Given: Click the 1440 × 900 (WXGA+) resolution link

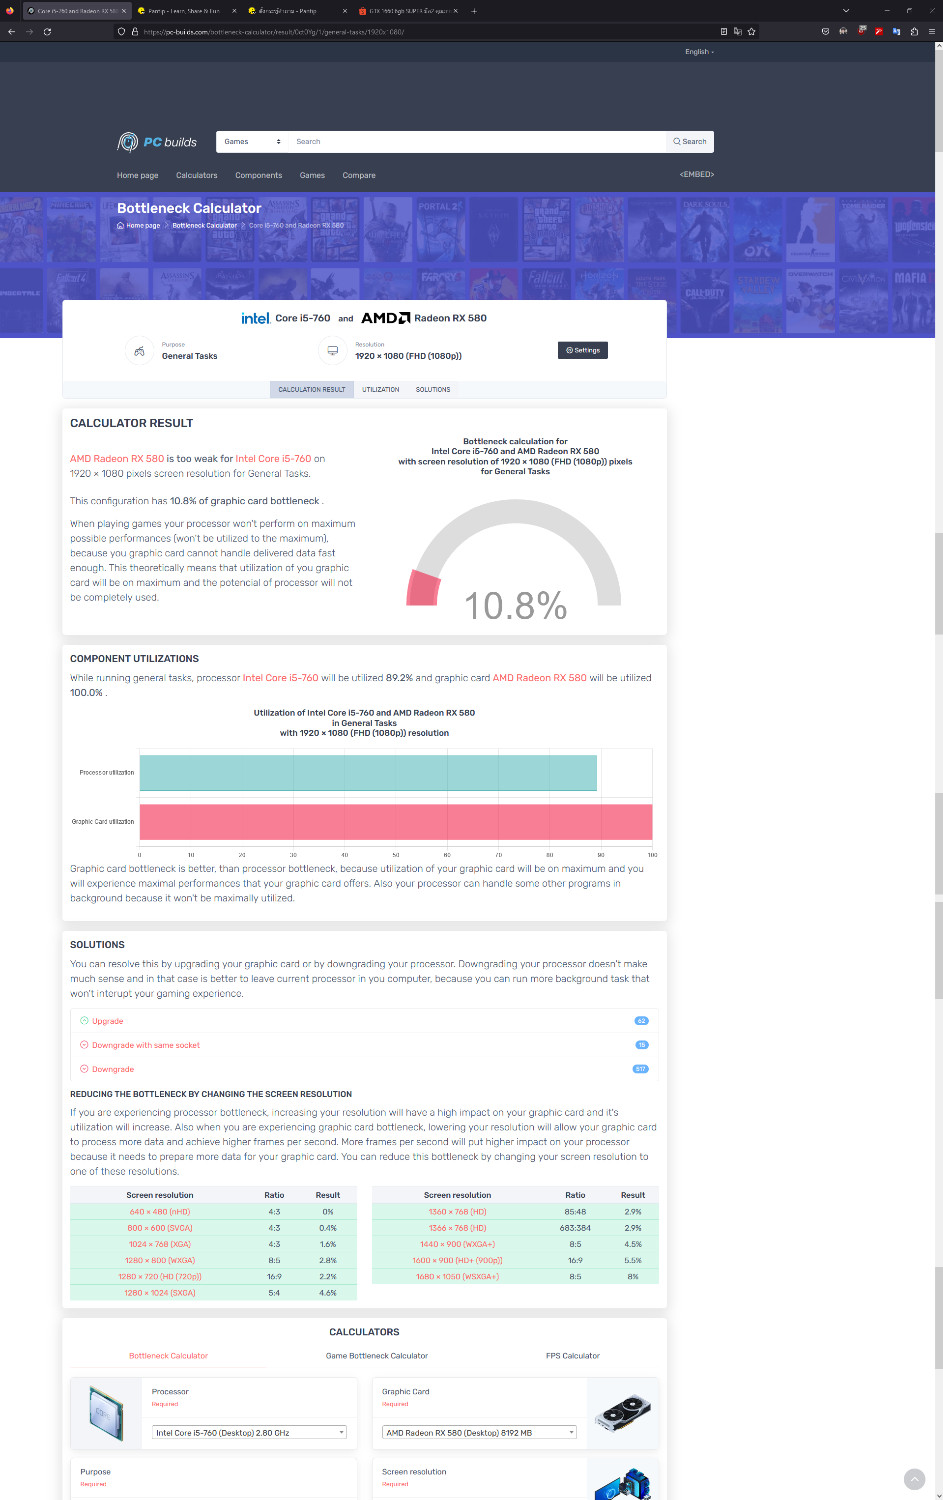Looking at the screenshot, I should coord(457,1244).
